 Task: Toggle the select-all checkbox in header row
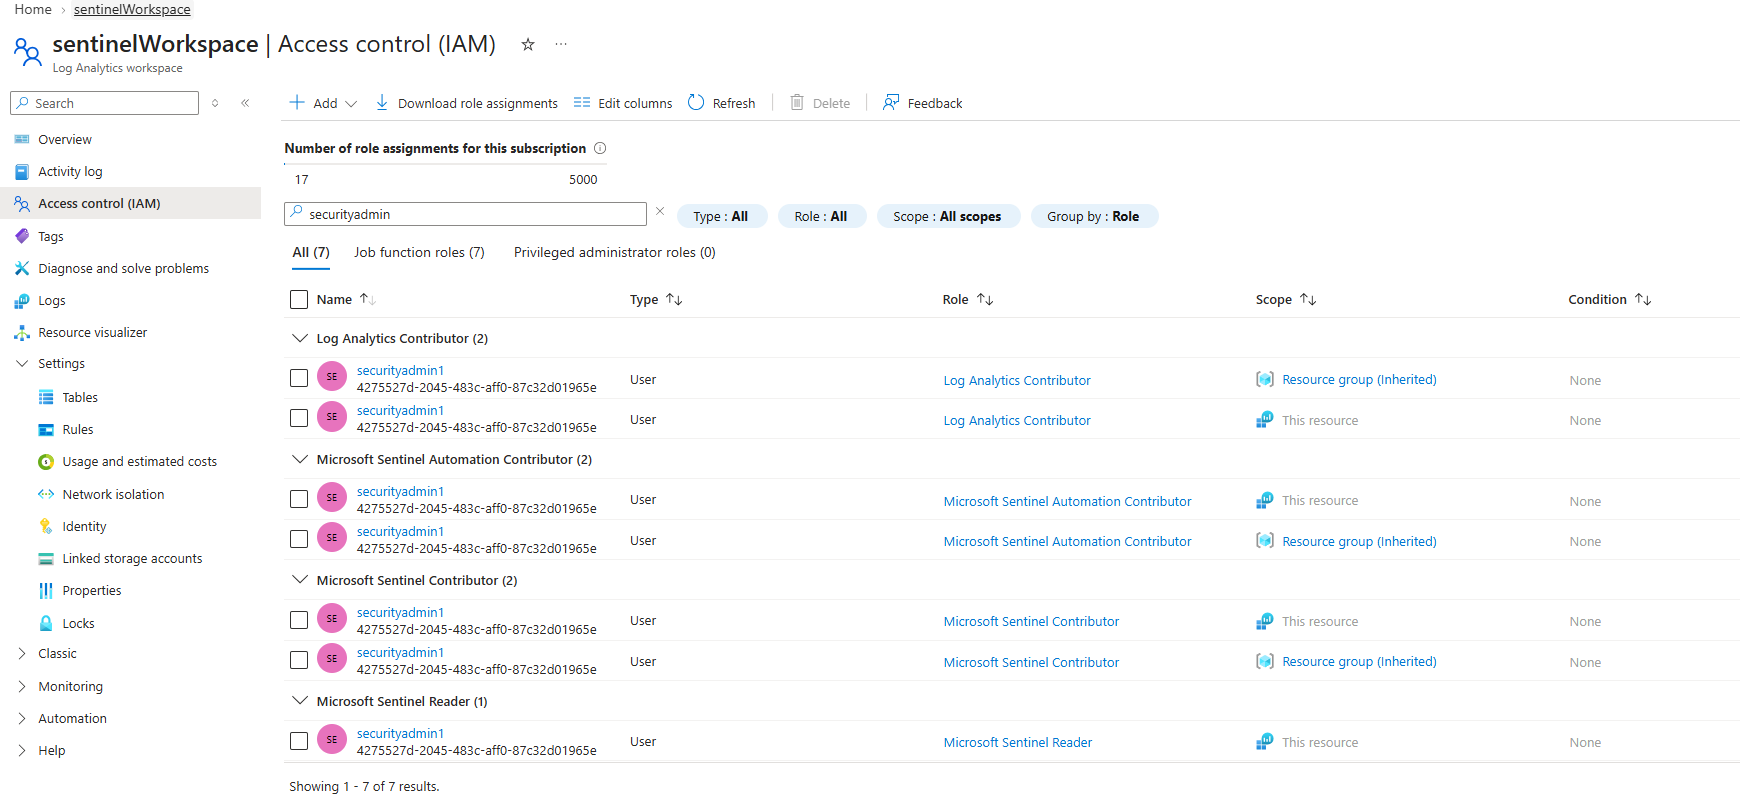point(299,299)
